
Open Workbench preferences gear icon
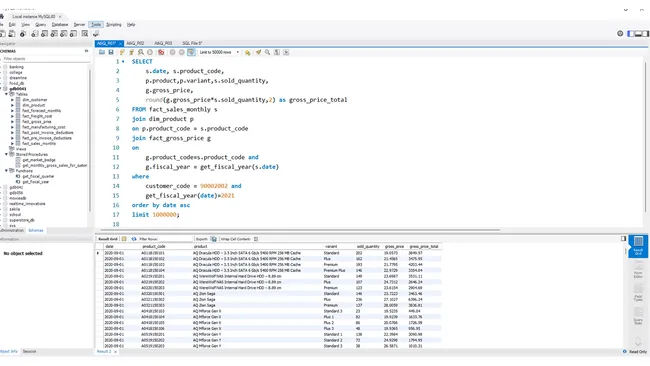click(620, 34)
